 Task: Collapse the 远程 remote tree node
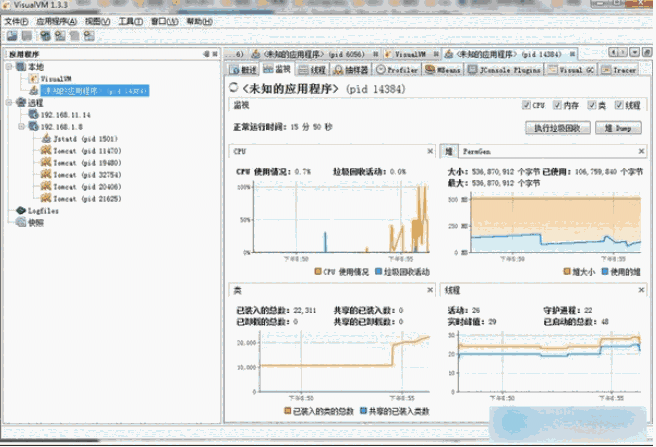pos(9,103)
